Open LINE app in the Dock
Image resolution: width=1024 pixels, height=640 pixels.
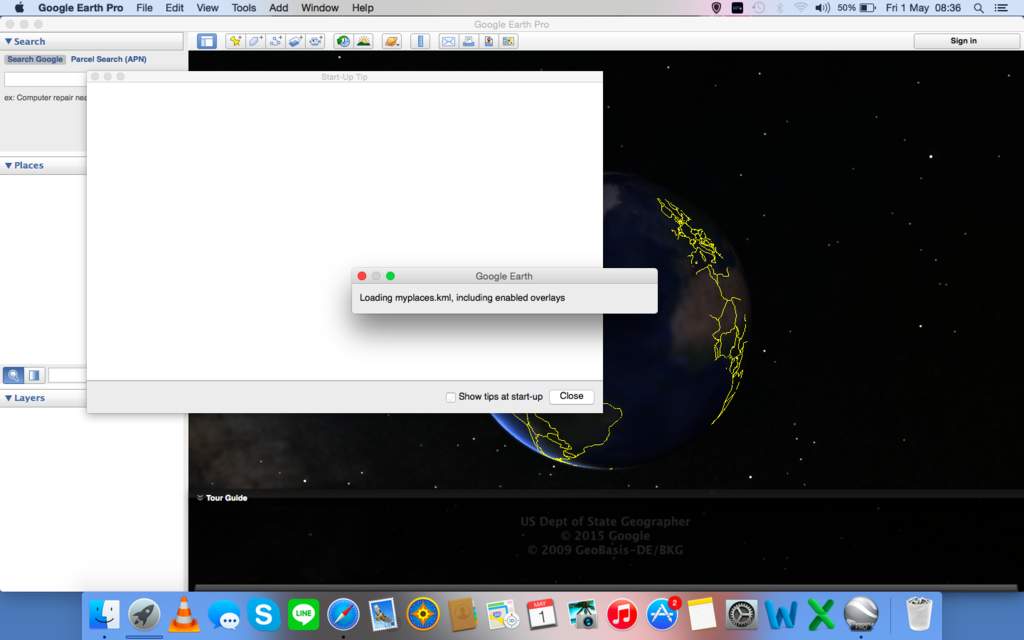click(x=304, y=615)
